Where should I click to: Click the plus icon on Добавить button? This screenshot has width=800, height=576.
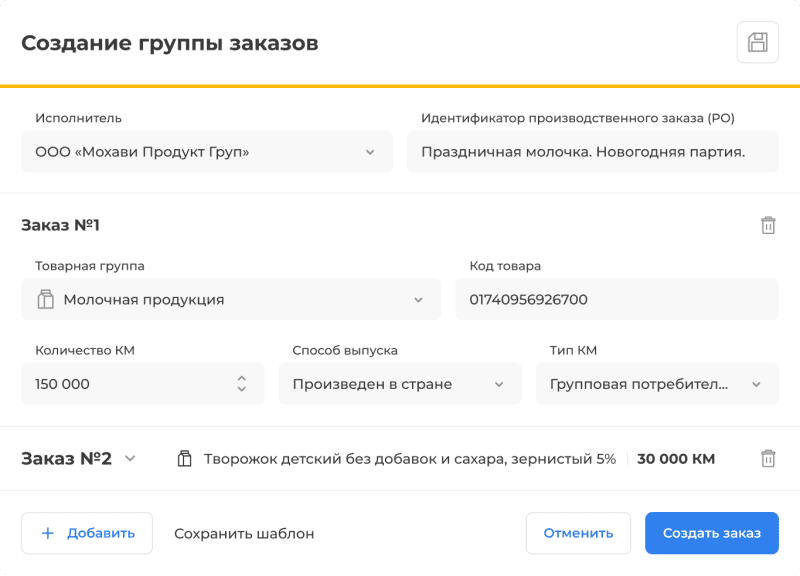tap(47, 533)
